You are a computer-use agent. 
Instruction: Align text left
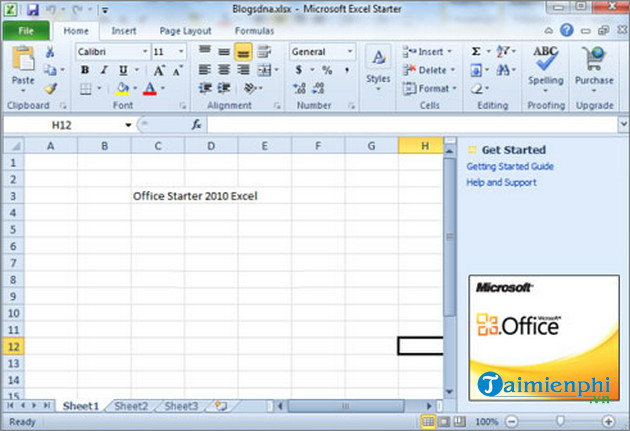click(205, 70)
